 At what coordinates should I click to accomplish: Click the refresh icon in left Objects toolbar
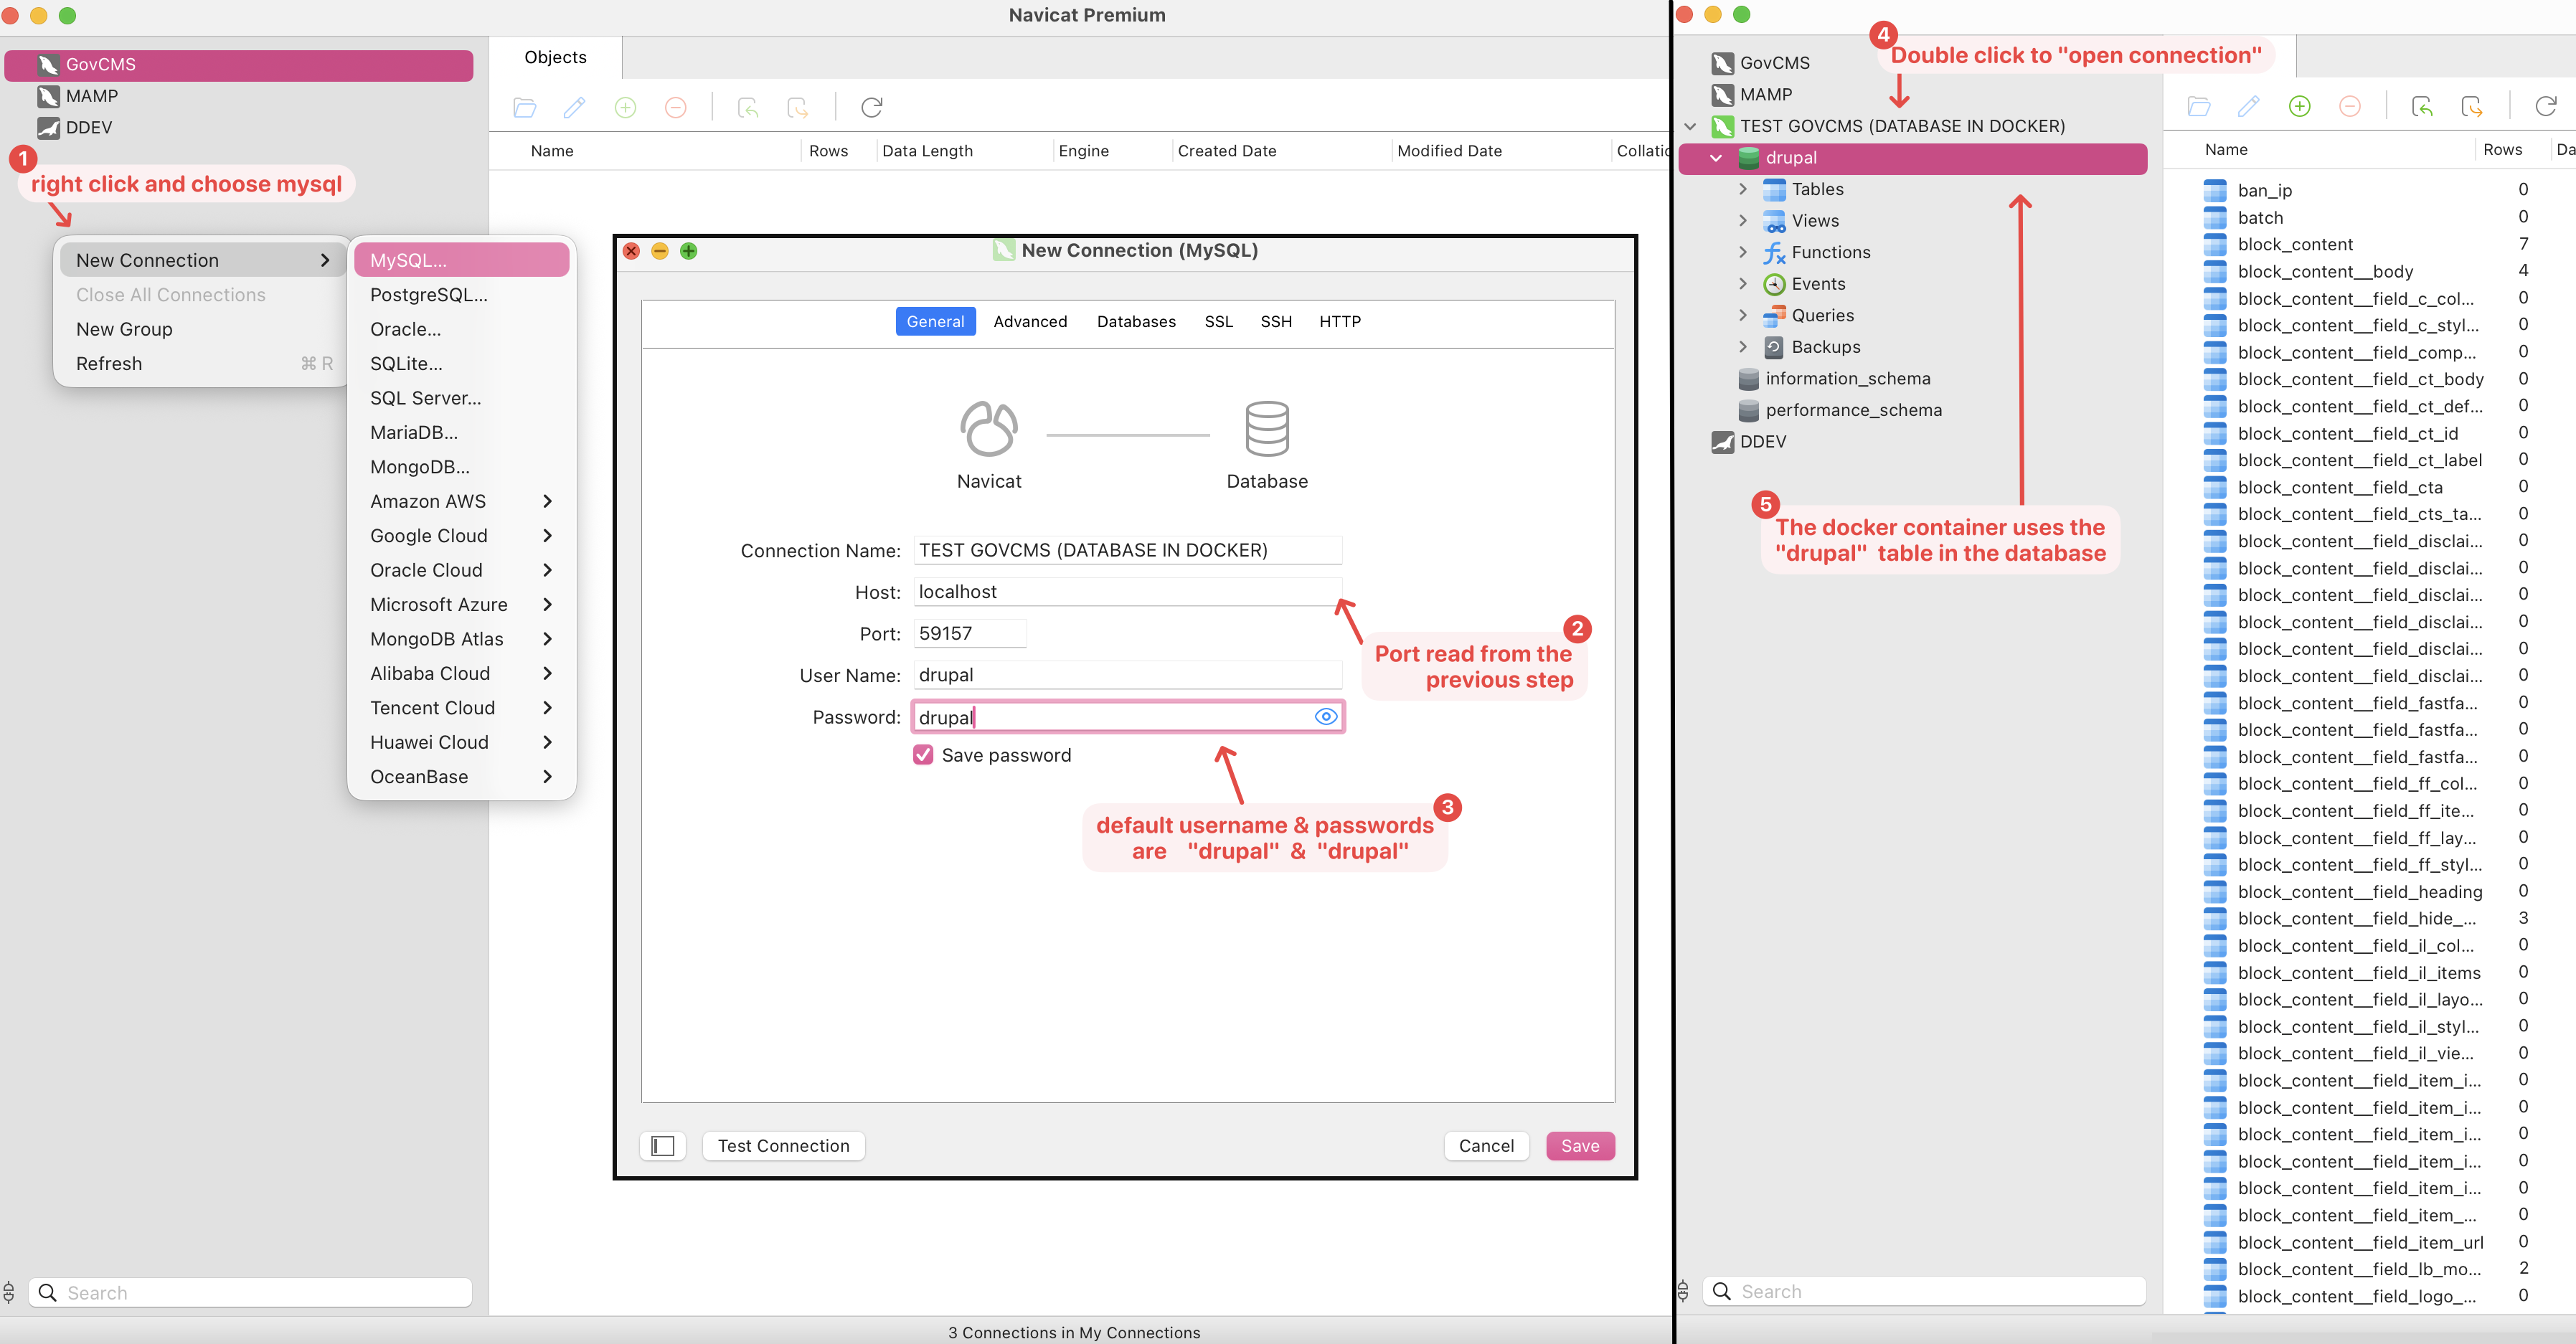[871, 107]
